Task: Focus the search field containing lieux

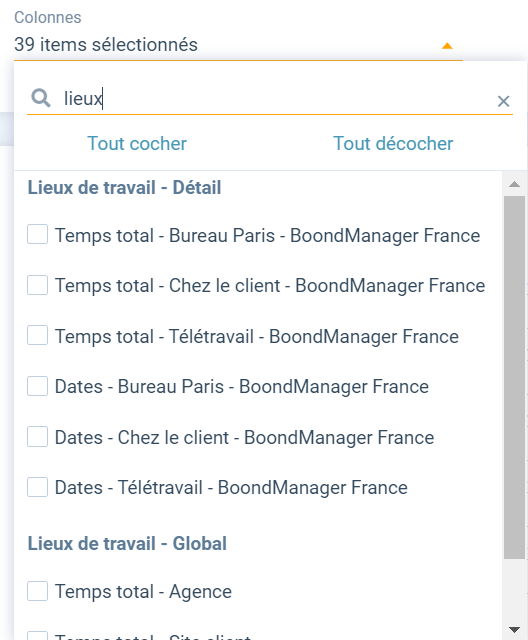Action: pos(277,98)
